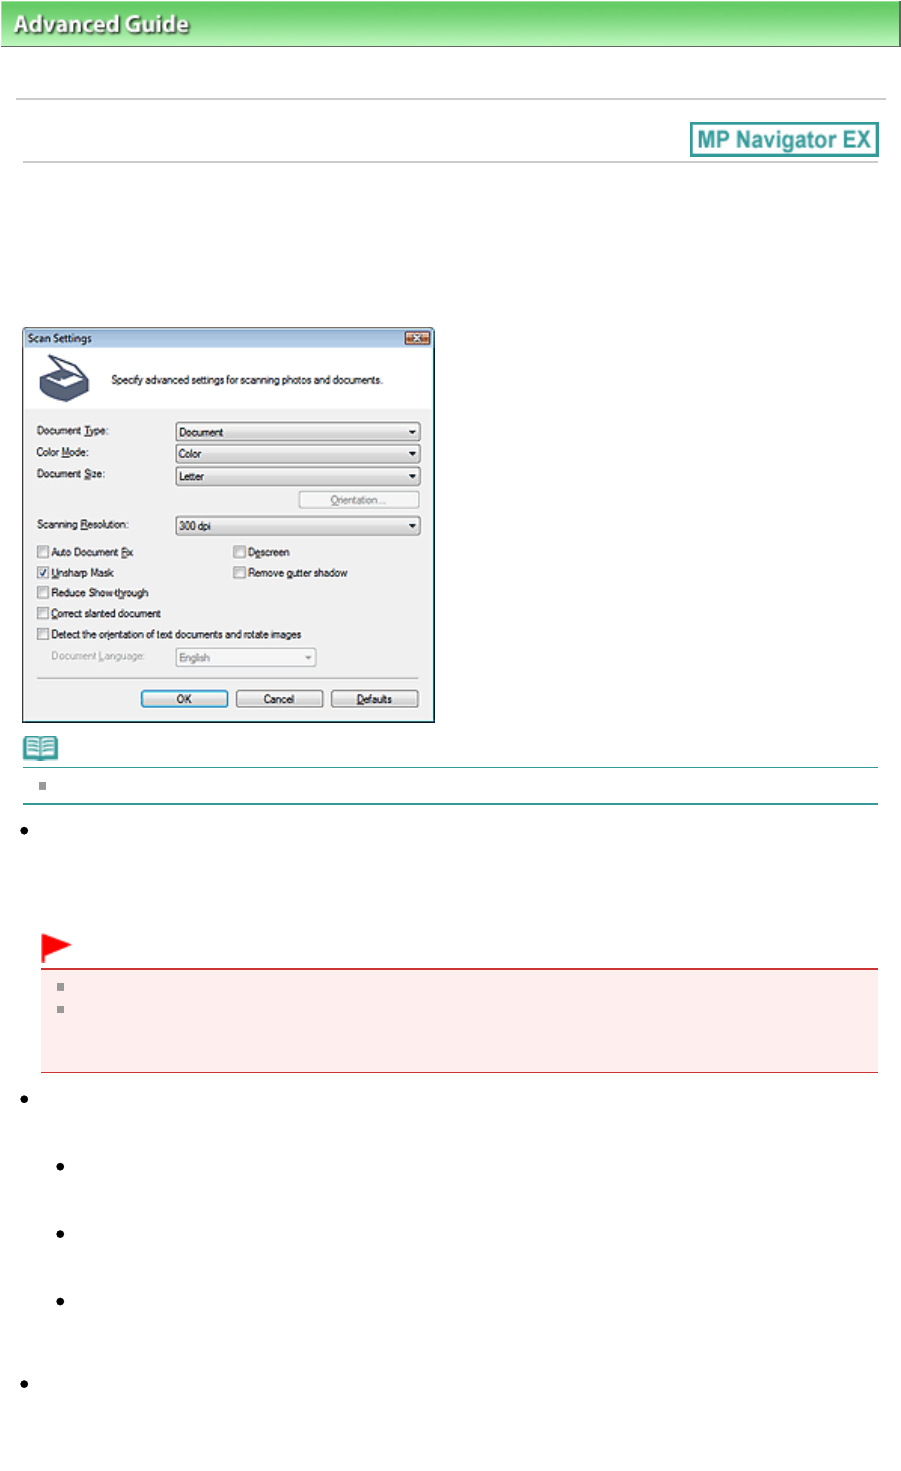Enable the Descreen checkbox
The width and height of the screenshot is (901, 1471).
(240, 552)
